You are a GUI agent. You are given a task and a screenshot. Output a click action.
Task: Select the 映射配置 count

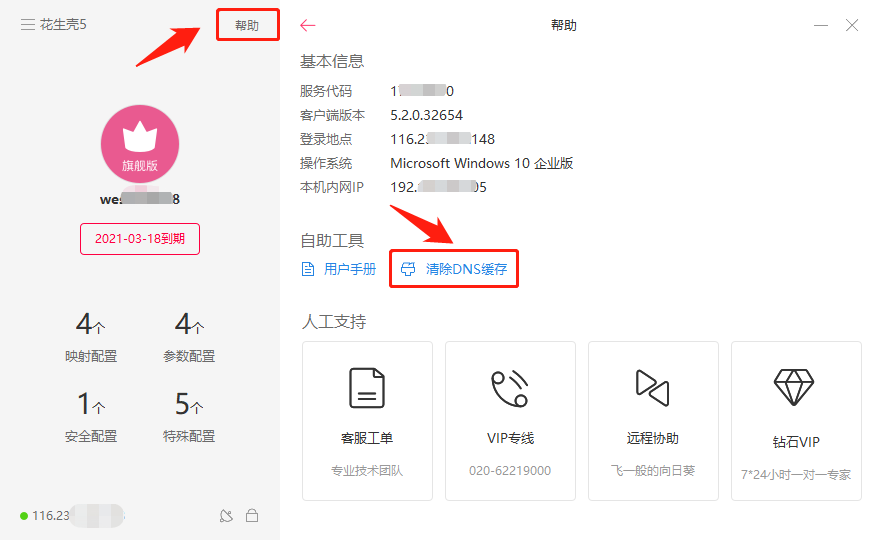pos(90,324)
